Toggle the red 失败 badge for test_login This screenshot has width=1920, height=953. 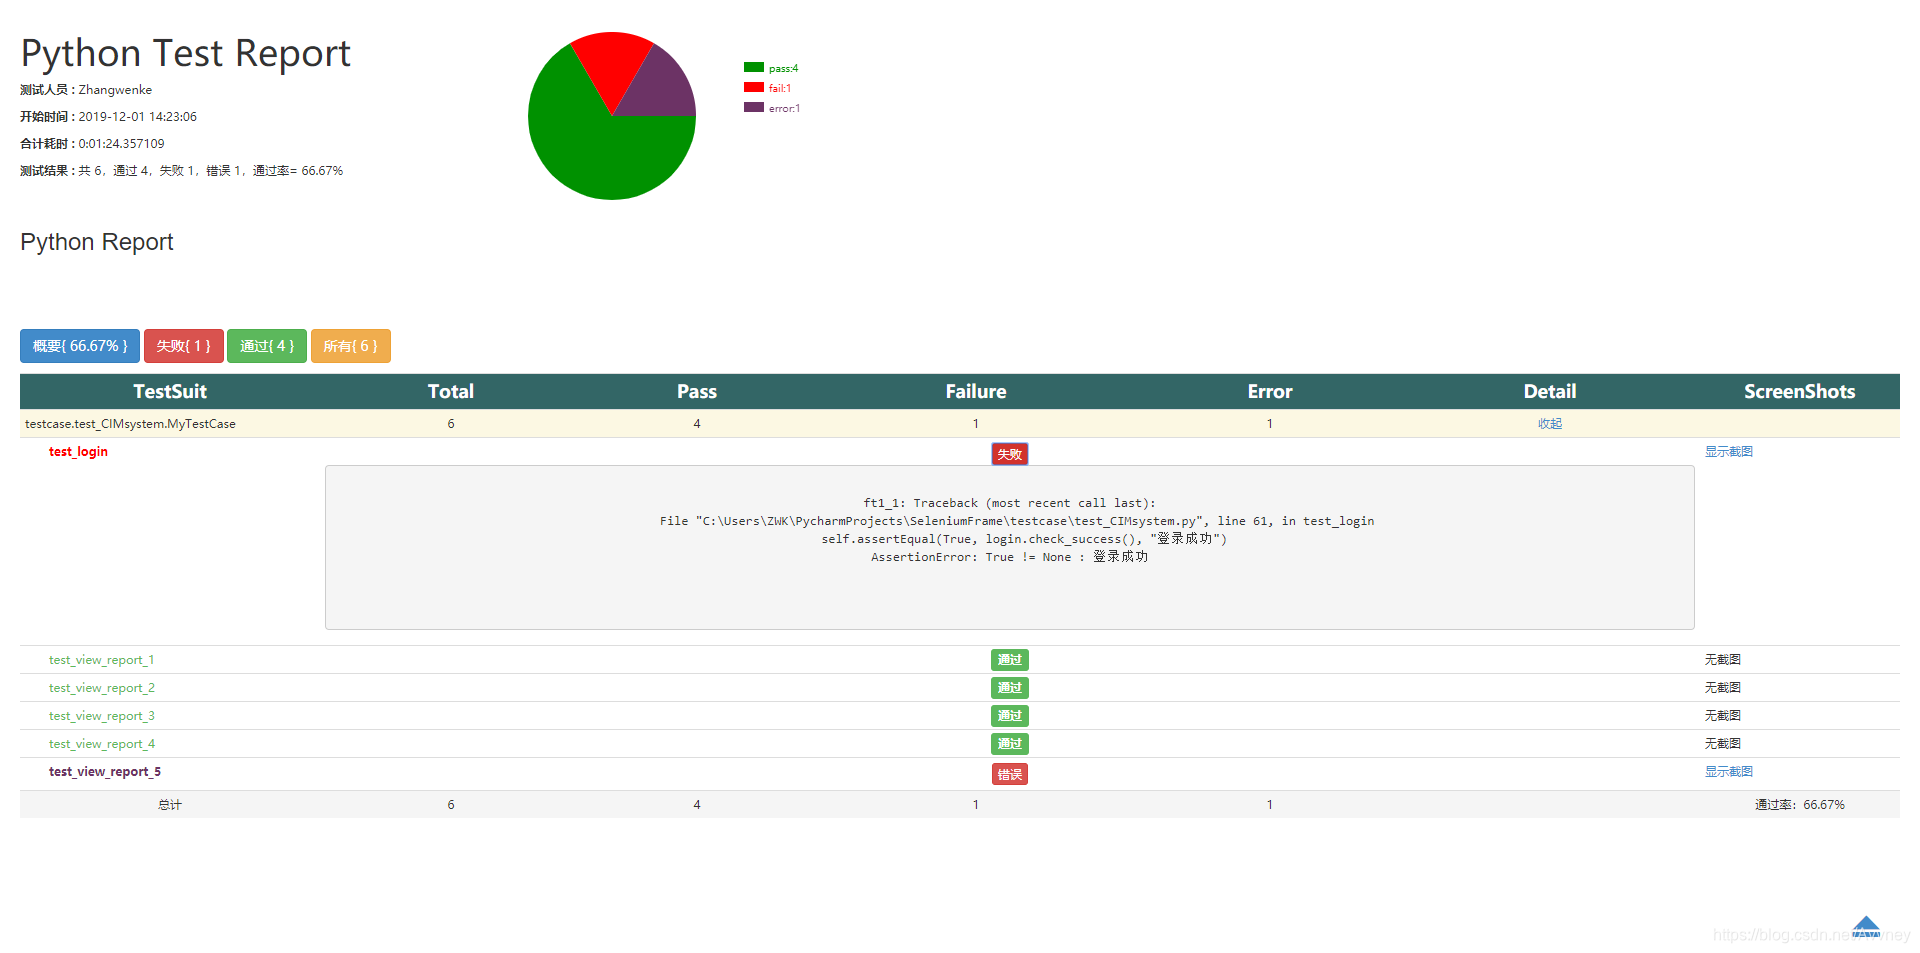(x=1010, y=454)
